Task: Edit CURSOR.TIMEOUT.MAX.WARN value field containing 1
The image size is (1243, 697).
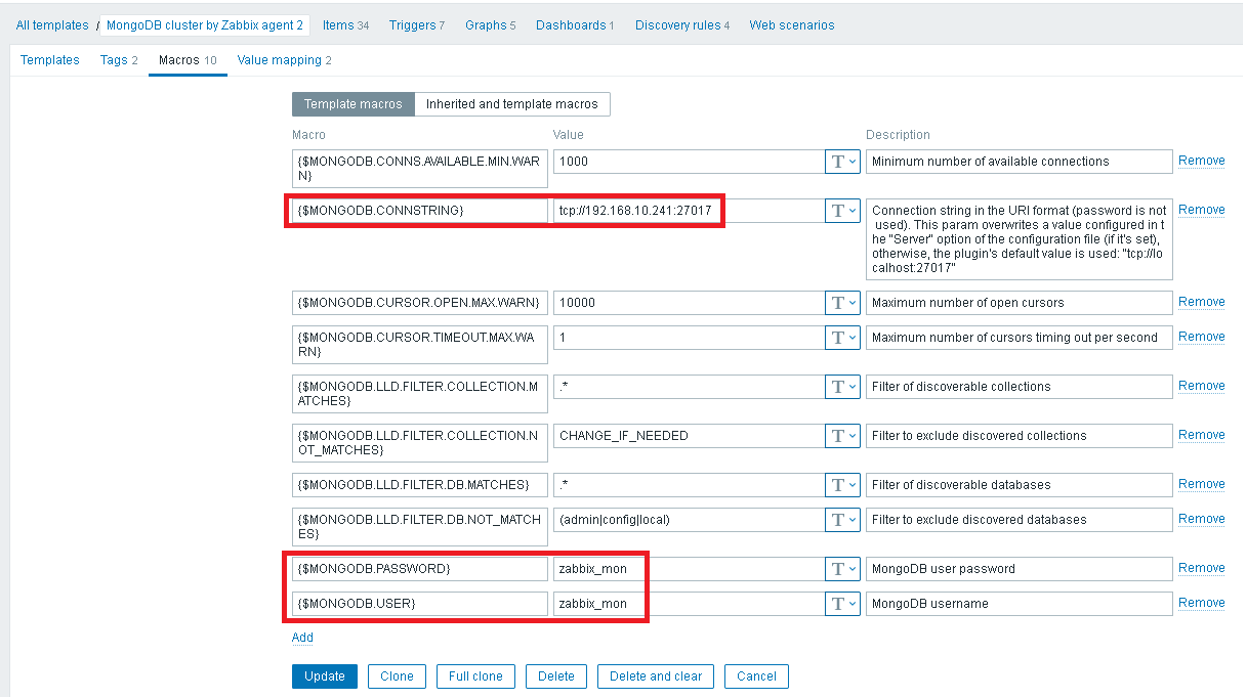Action: (x=689, y=337)
